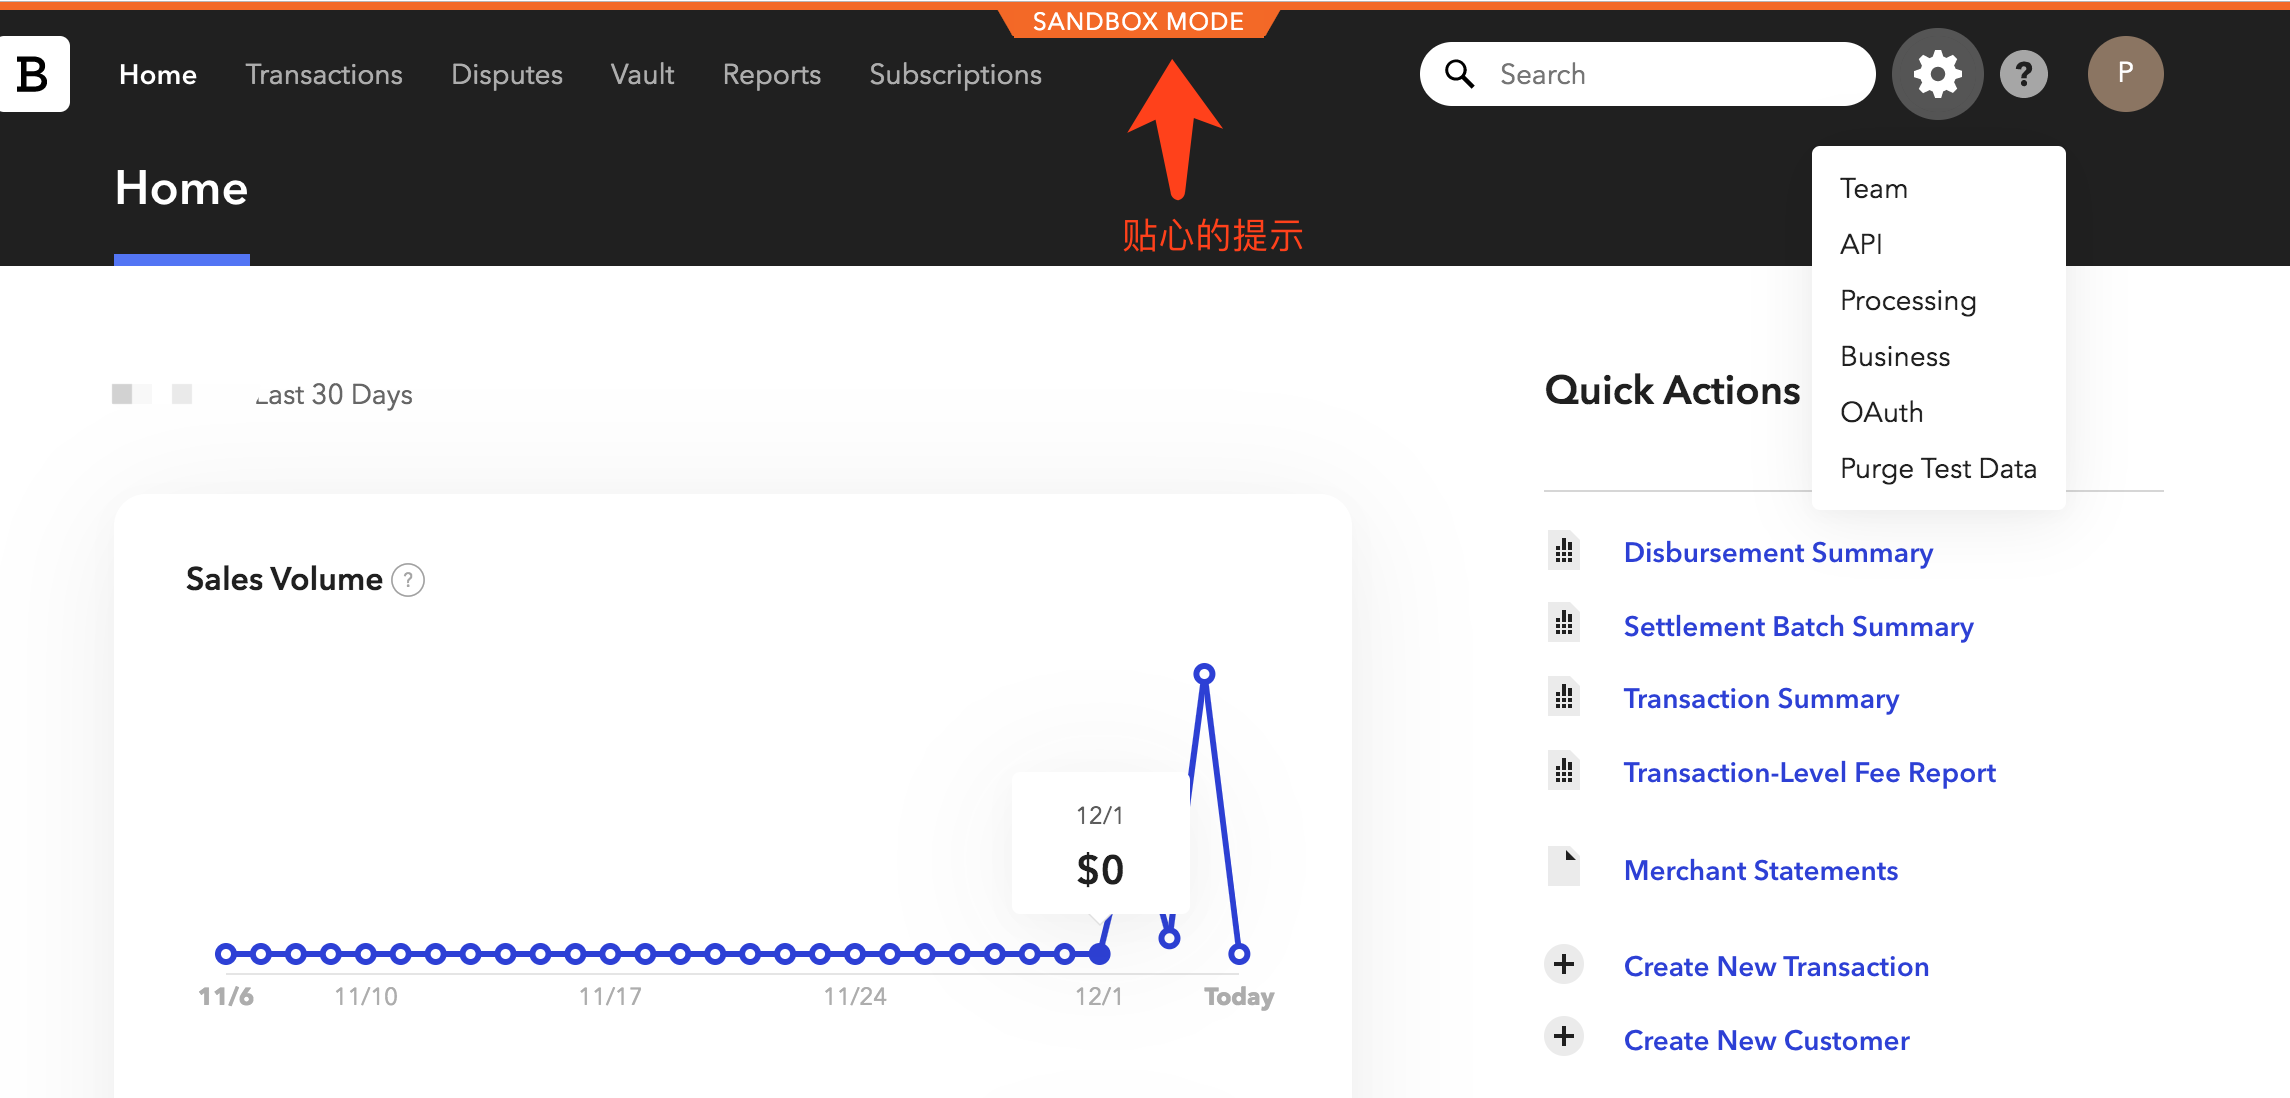Image resolution: width=2290 pixels, height=1098 pixels.
Task: Choose Processing in the settings dropdown
Action: pyautogui.click(x=1908, y=300)
